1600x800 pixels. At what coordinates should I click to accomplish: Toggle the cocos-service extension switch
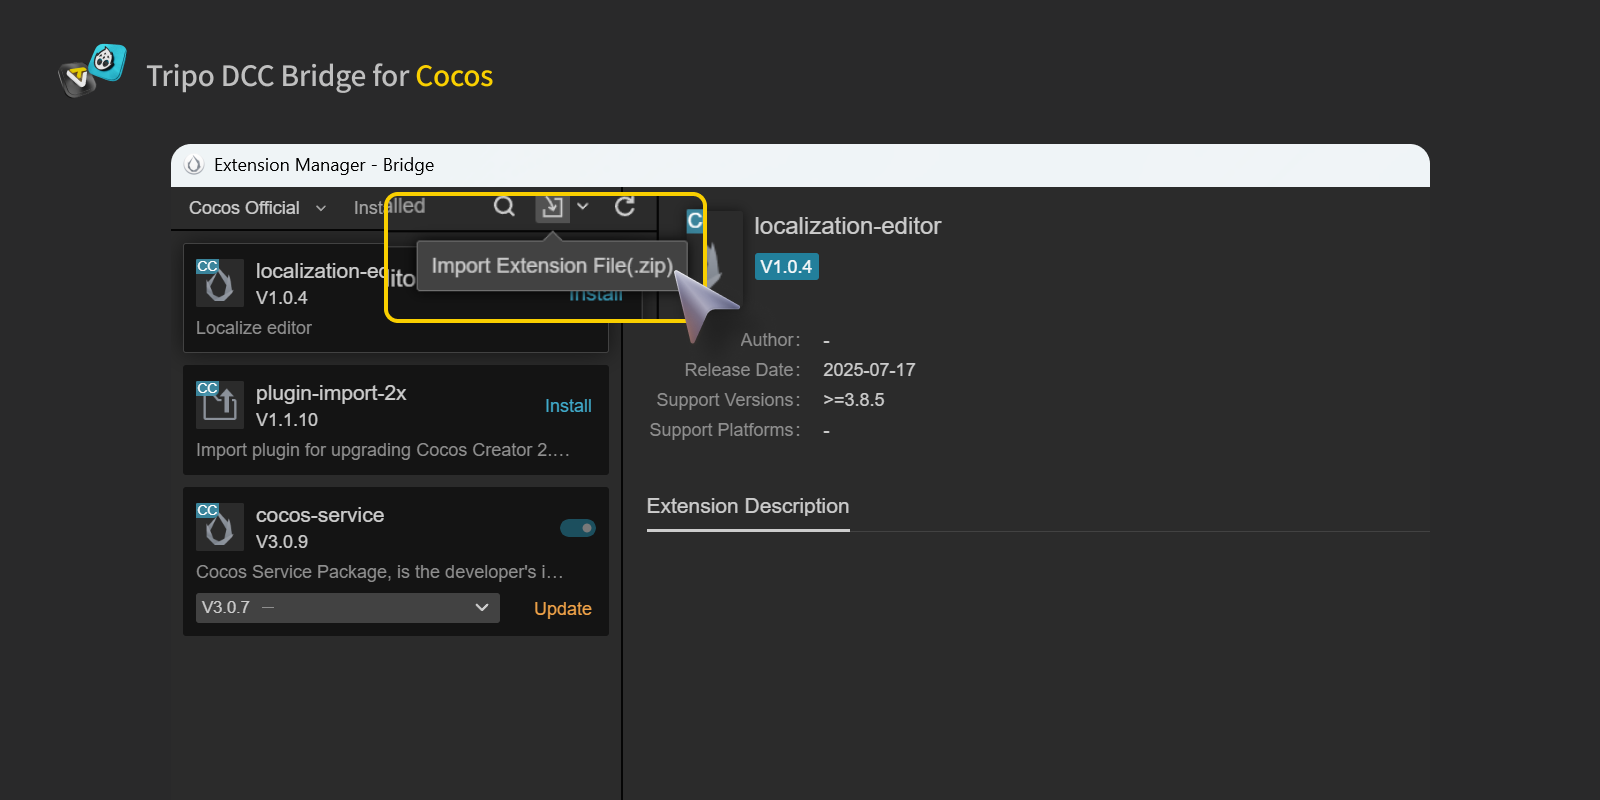[578, 528]
